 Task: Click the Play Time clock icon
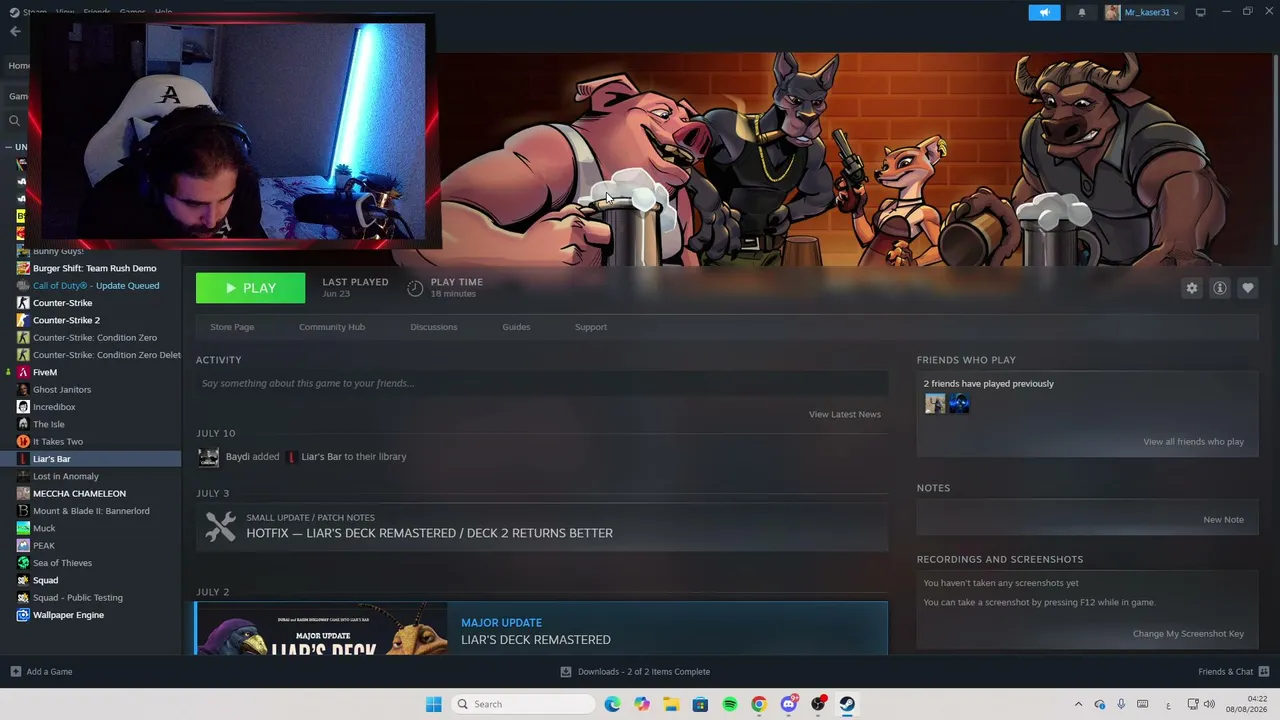pos(415,289)
